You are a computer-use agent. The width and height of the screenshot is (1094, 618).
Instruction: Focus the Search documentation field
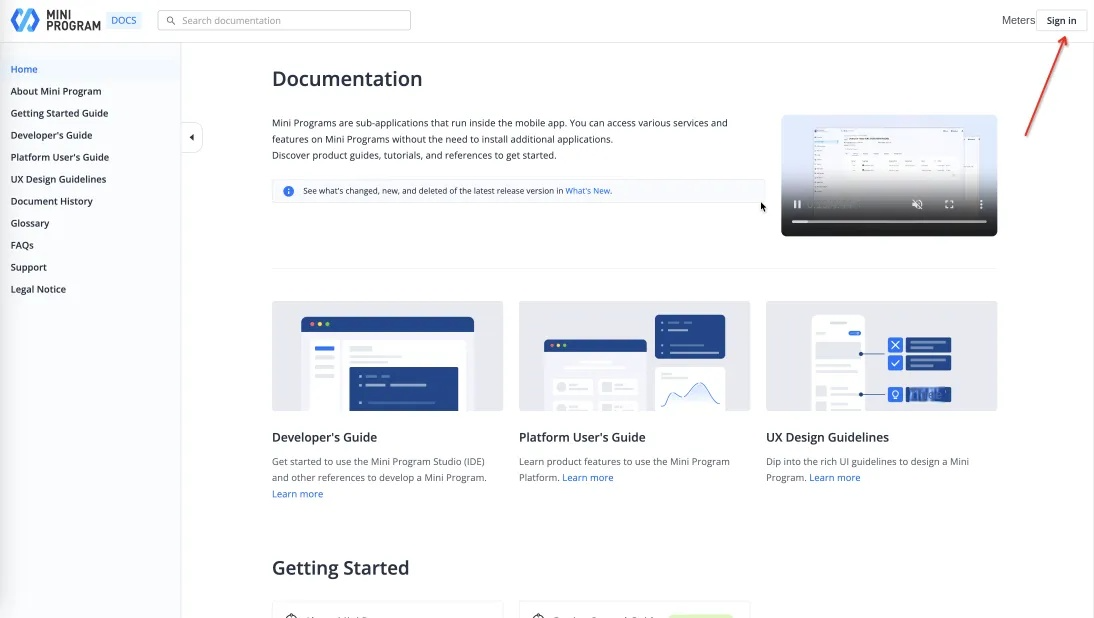[x=284, y=20]
